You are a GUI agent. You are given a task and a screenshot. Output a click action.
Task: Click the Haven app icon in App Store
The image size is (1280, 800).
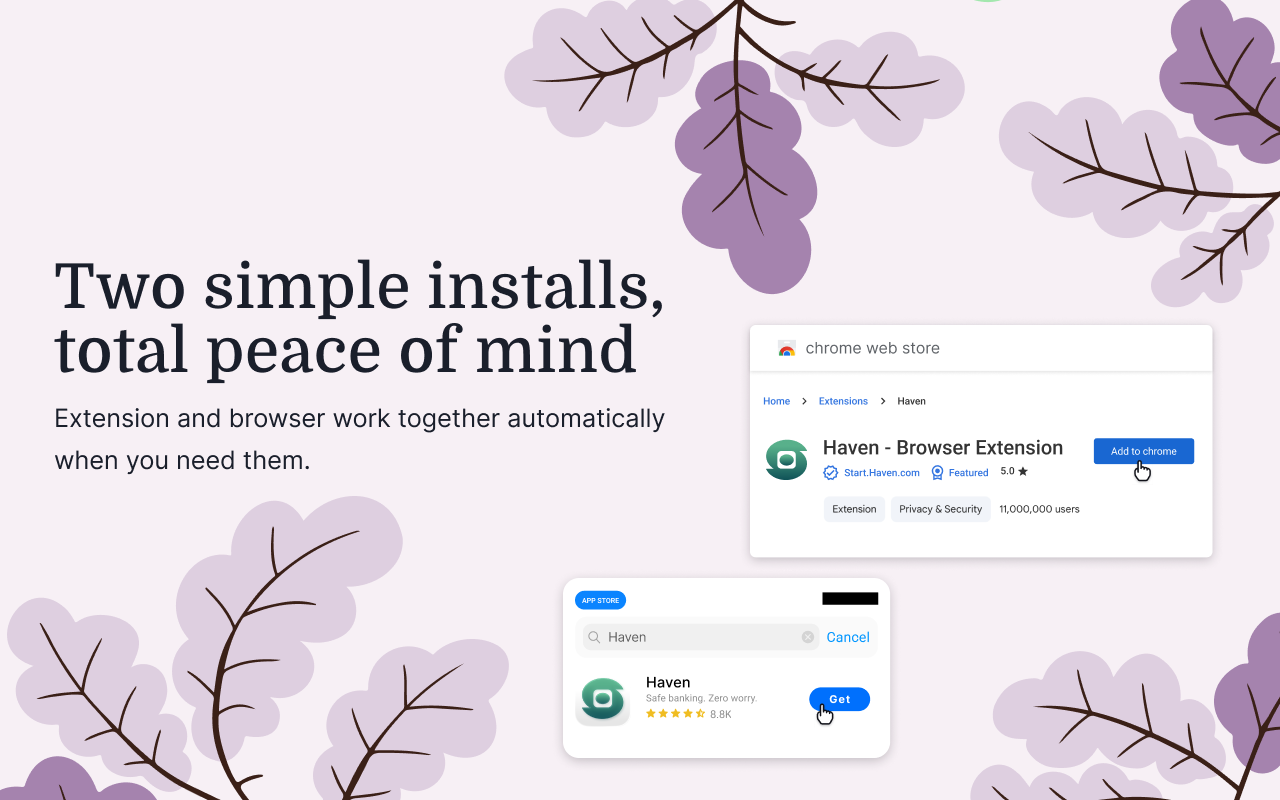tap(602, 700)
